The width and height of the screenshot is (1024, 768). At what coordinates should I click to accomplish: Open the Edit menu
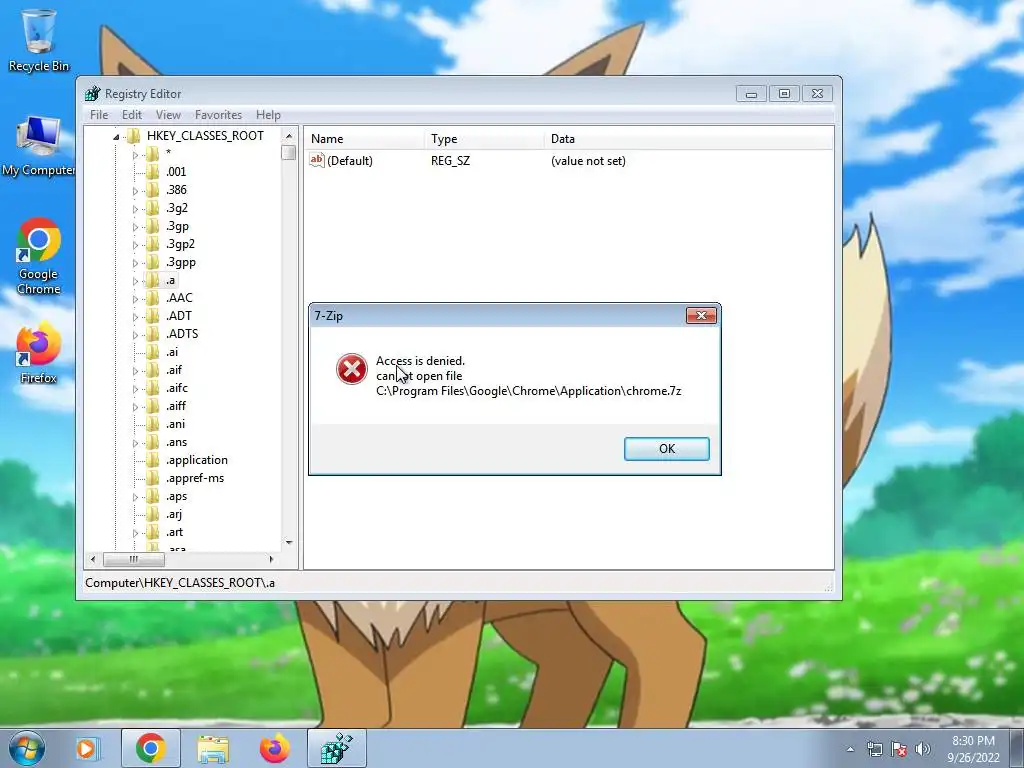[x=132, y=115]
